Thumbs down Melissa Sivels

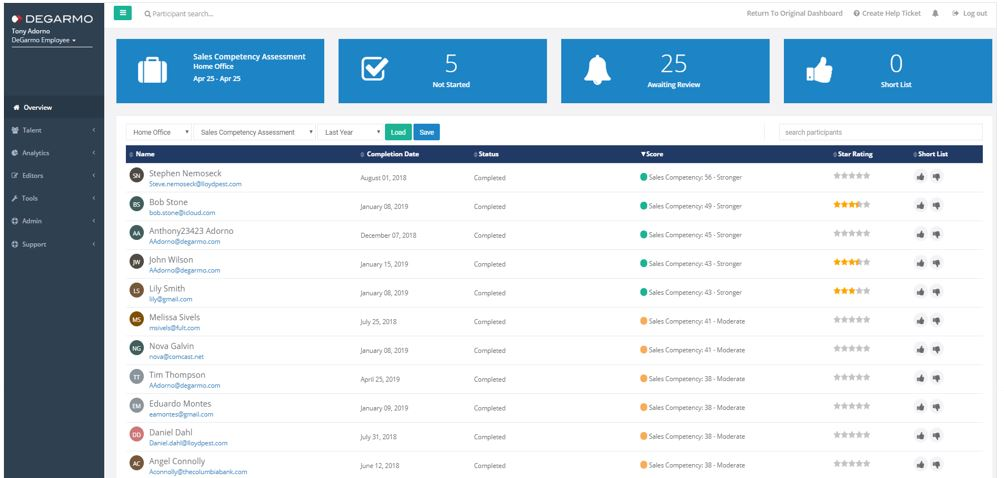click(x=936, y=321)
